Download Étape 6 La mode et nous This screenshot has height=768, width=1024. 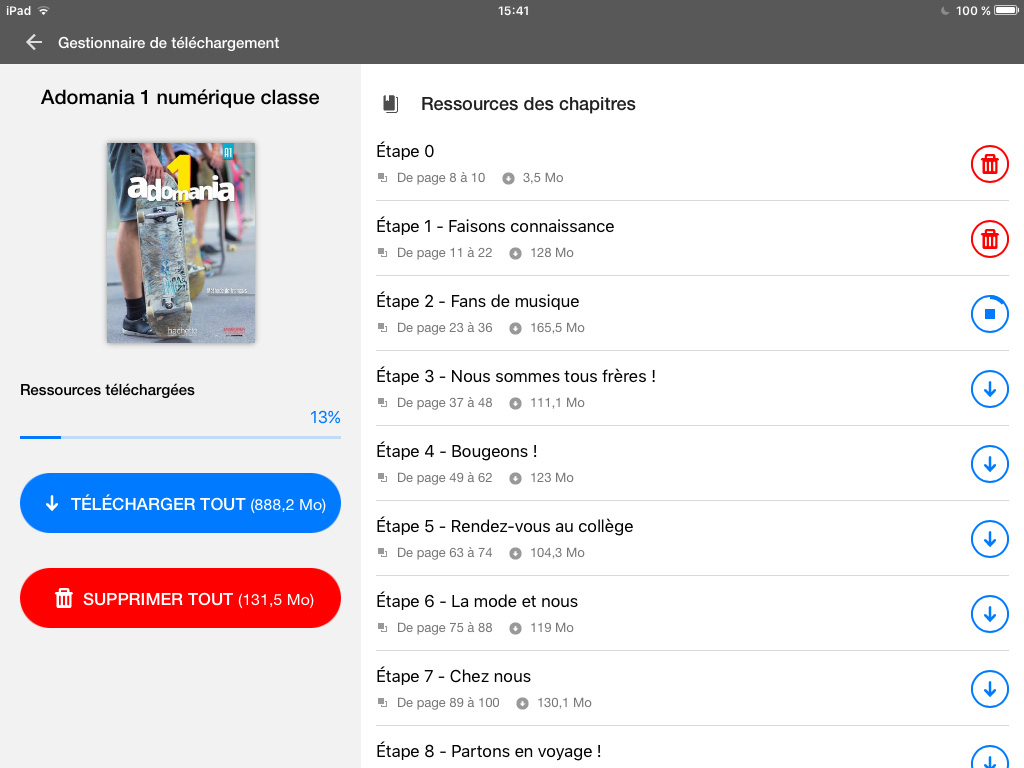click(x=989, y=615)
